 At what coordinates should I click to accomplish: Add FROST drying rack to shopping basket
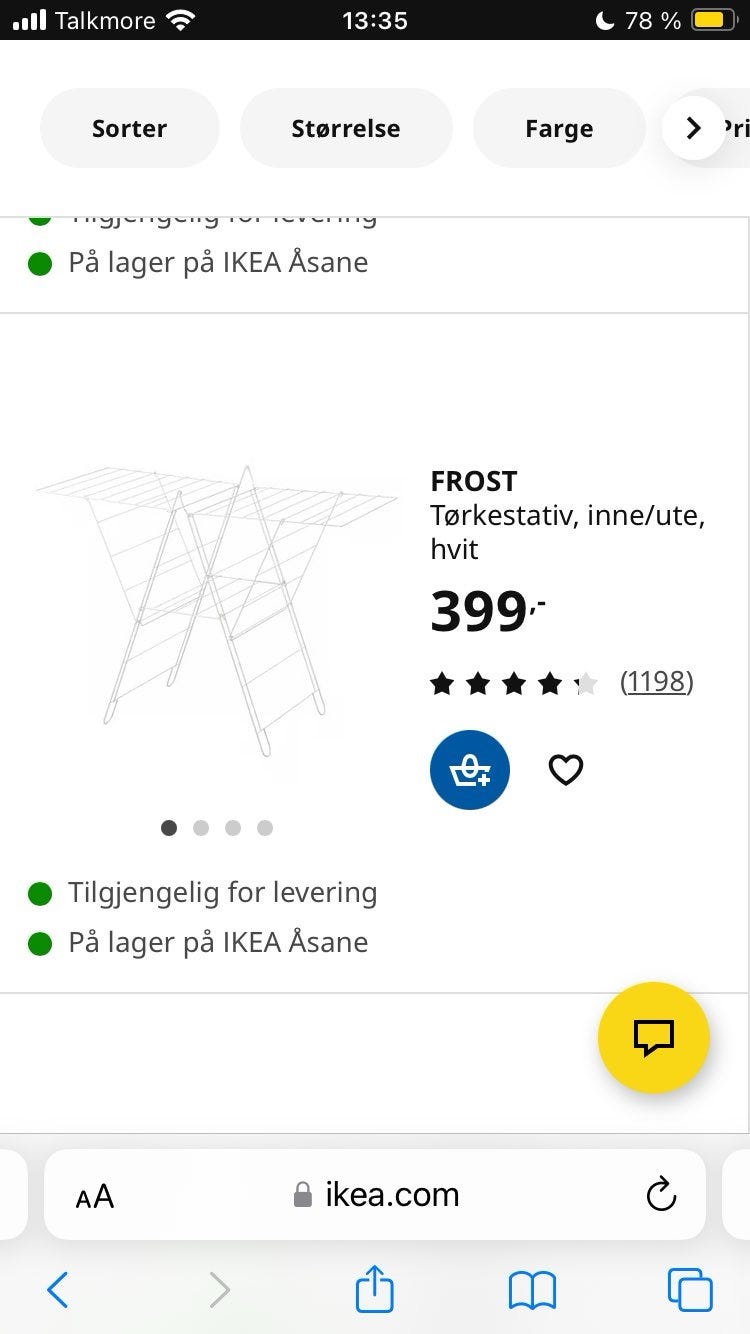(469, 769)
